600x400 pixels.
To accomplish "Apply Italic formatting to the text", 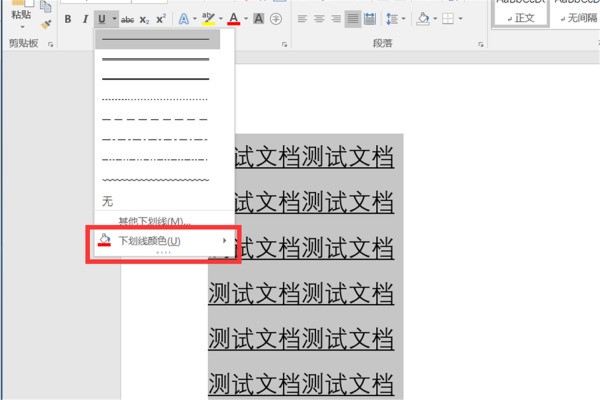I will 85,19.
